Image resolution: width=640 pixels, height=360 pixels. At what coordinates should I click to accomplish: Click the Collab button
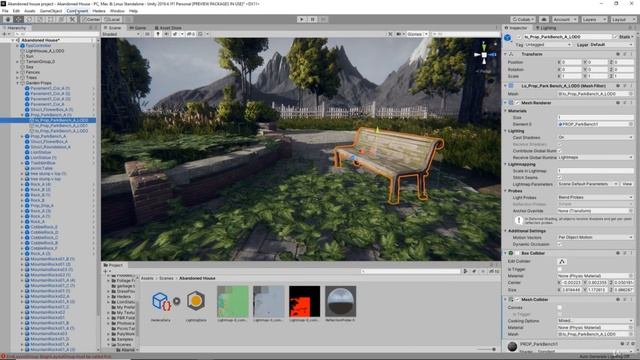pos(523,19)
